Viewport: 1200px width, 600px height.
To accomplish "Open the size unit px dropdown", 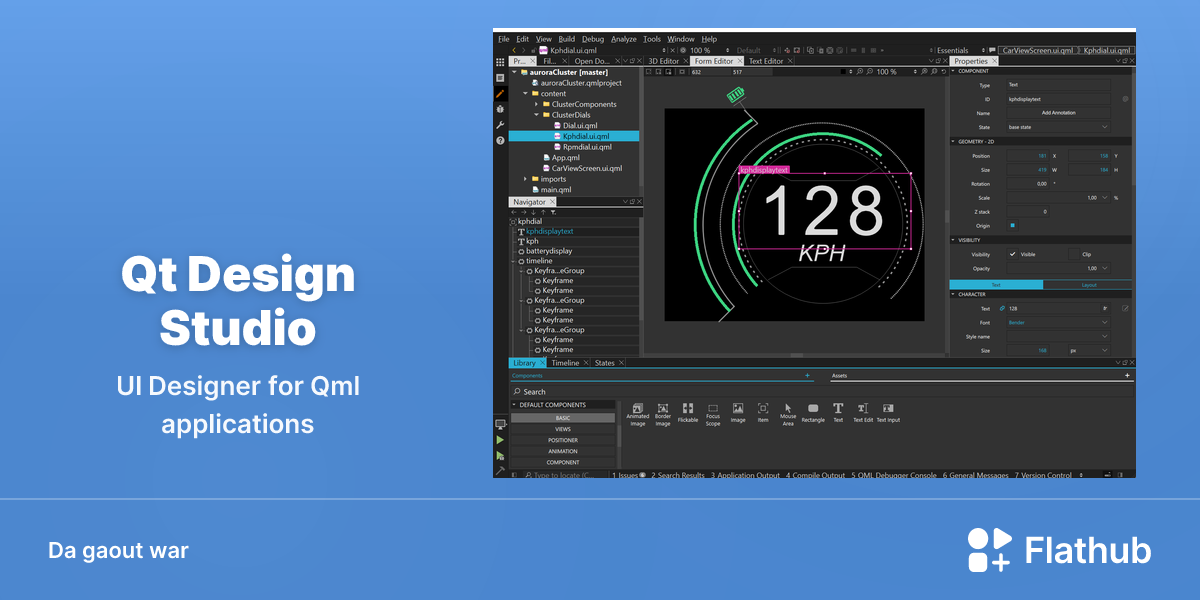I will click(1088, 350).
